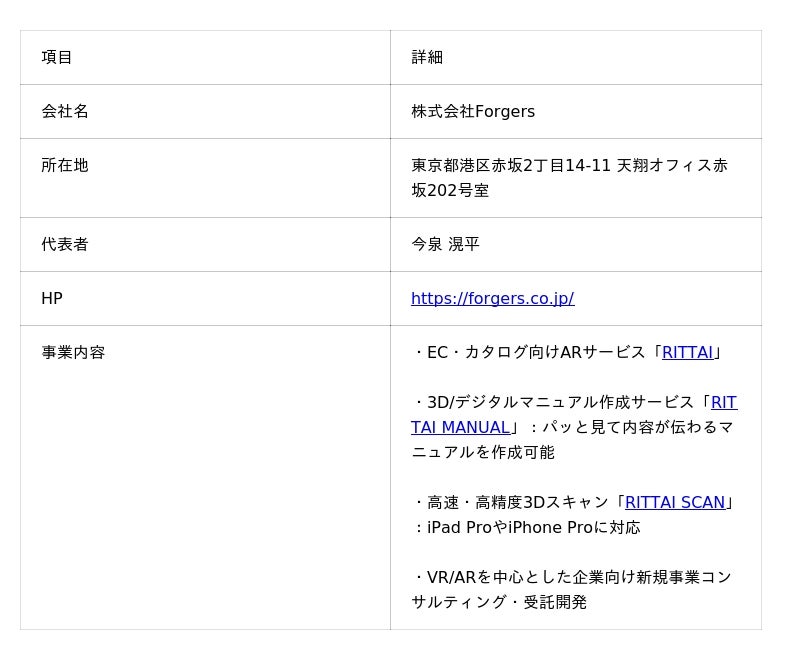Select the 代表者 label cell
Screen dimensions: 800x660
pyautogui.click(x=65, y=244)
